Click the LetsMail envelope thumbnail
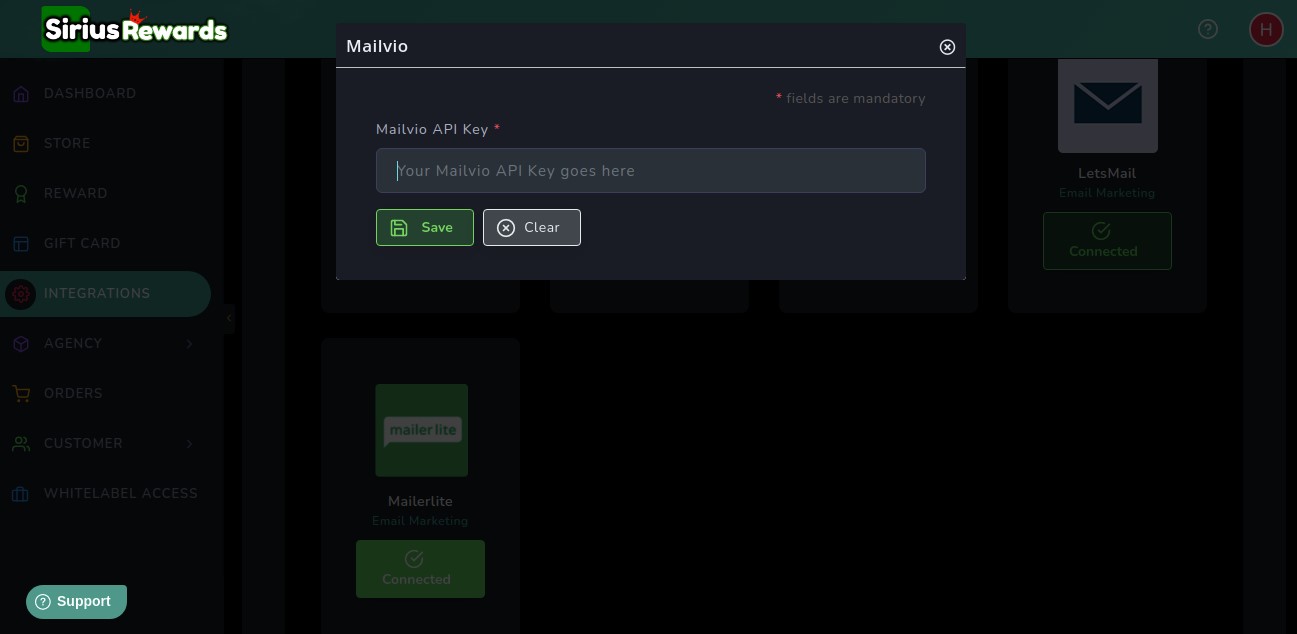The width and height of the screenshot is (1297, 634). pyautogui.click(x=1108, y=105)
